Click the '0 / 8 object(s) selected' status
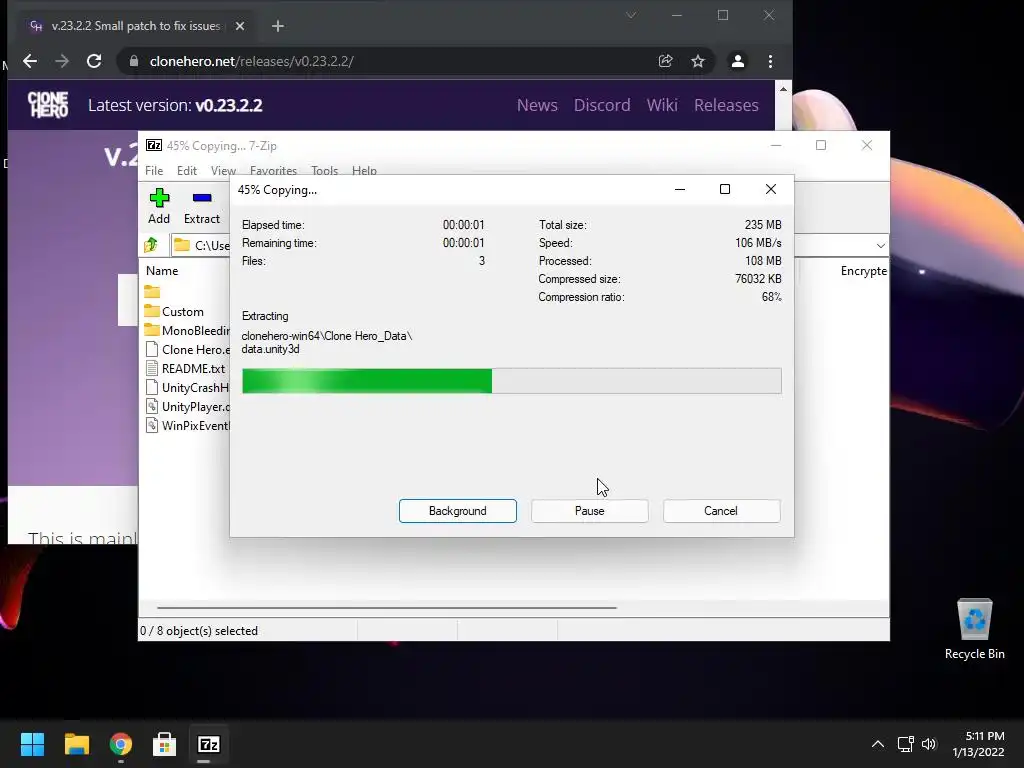The height and width of the screenshot is (768, 1024). point(199,631)
